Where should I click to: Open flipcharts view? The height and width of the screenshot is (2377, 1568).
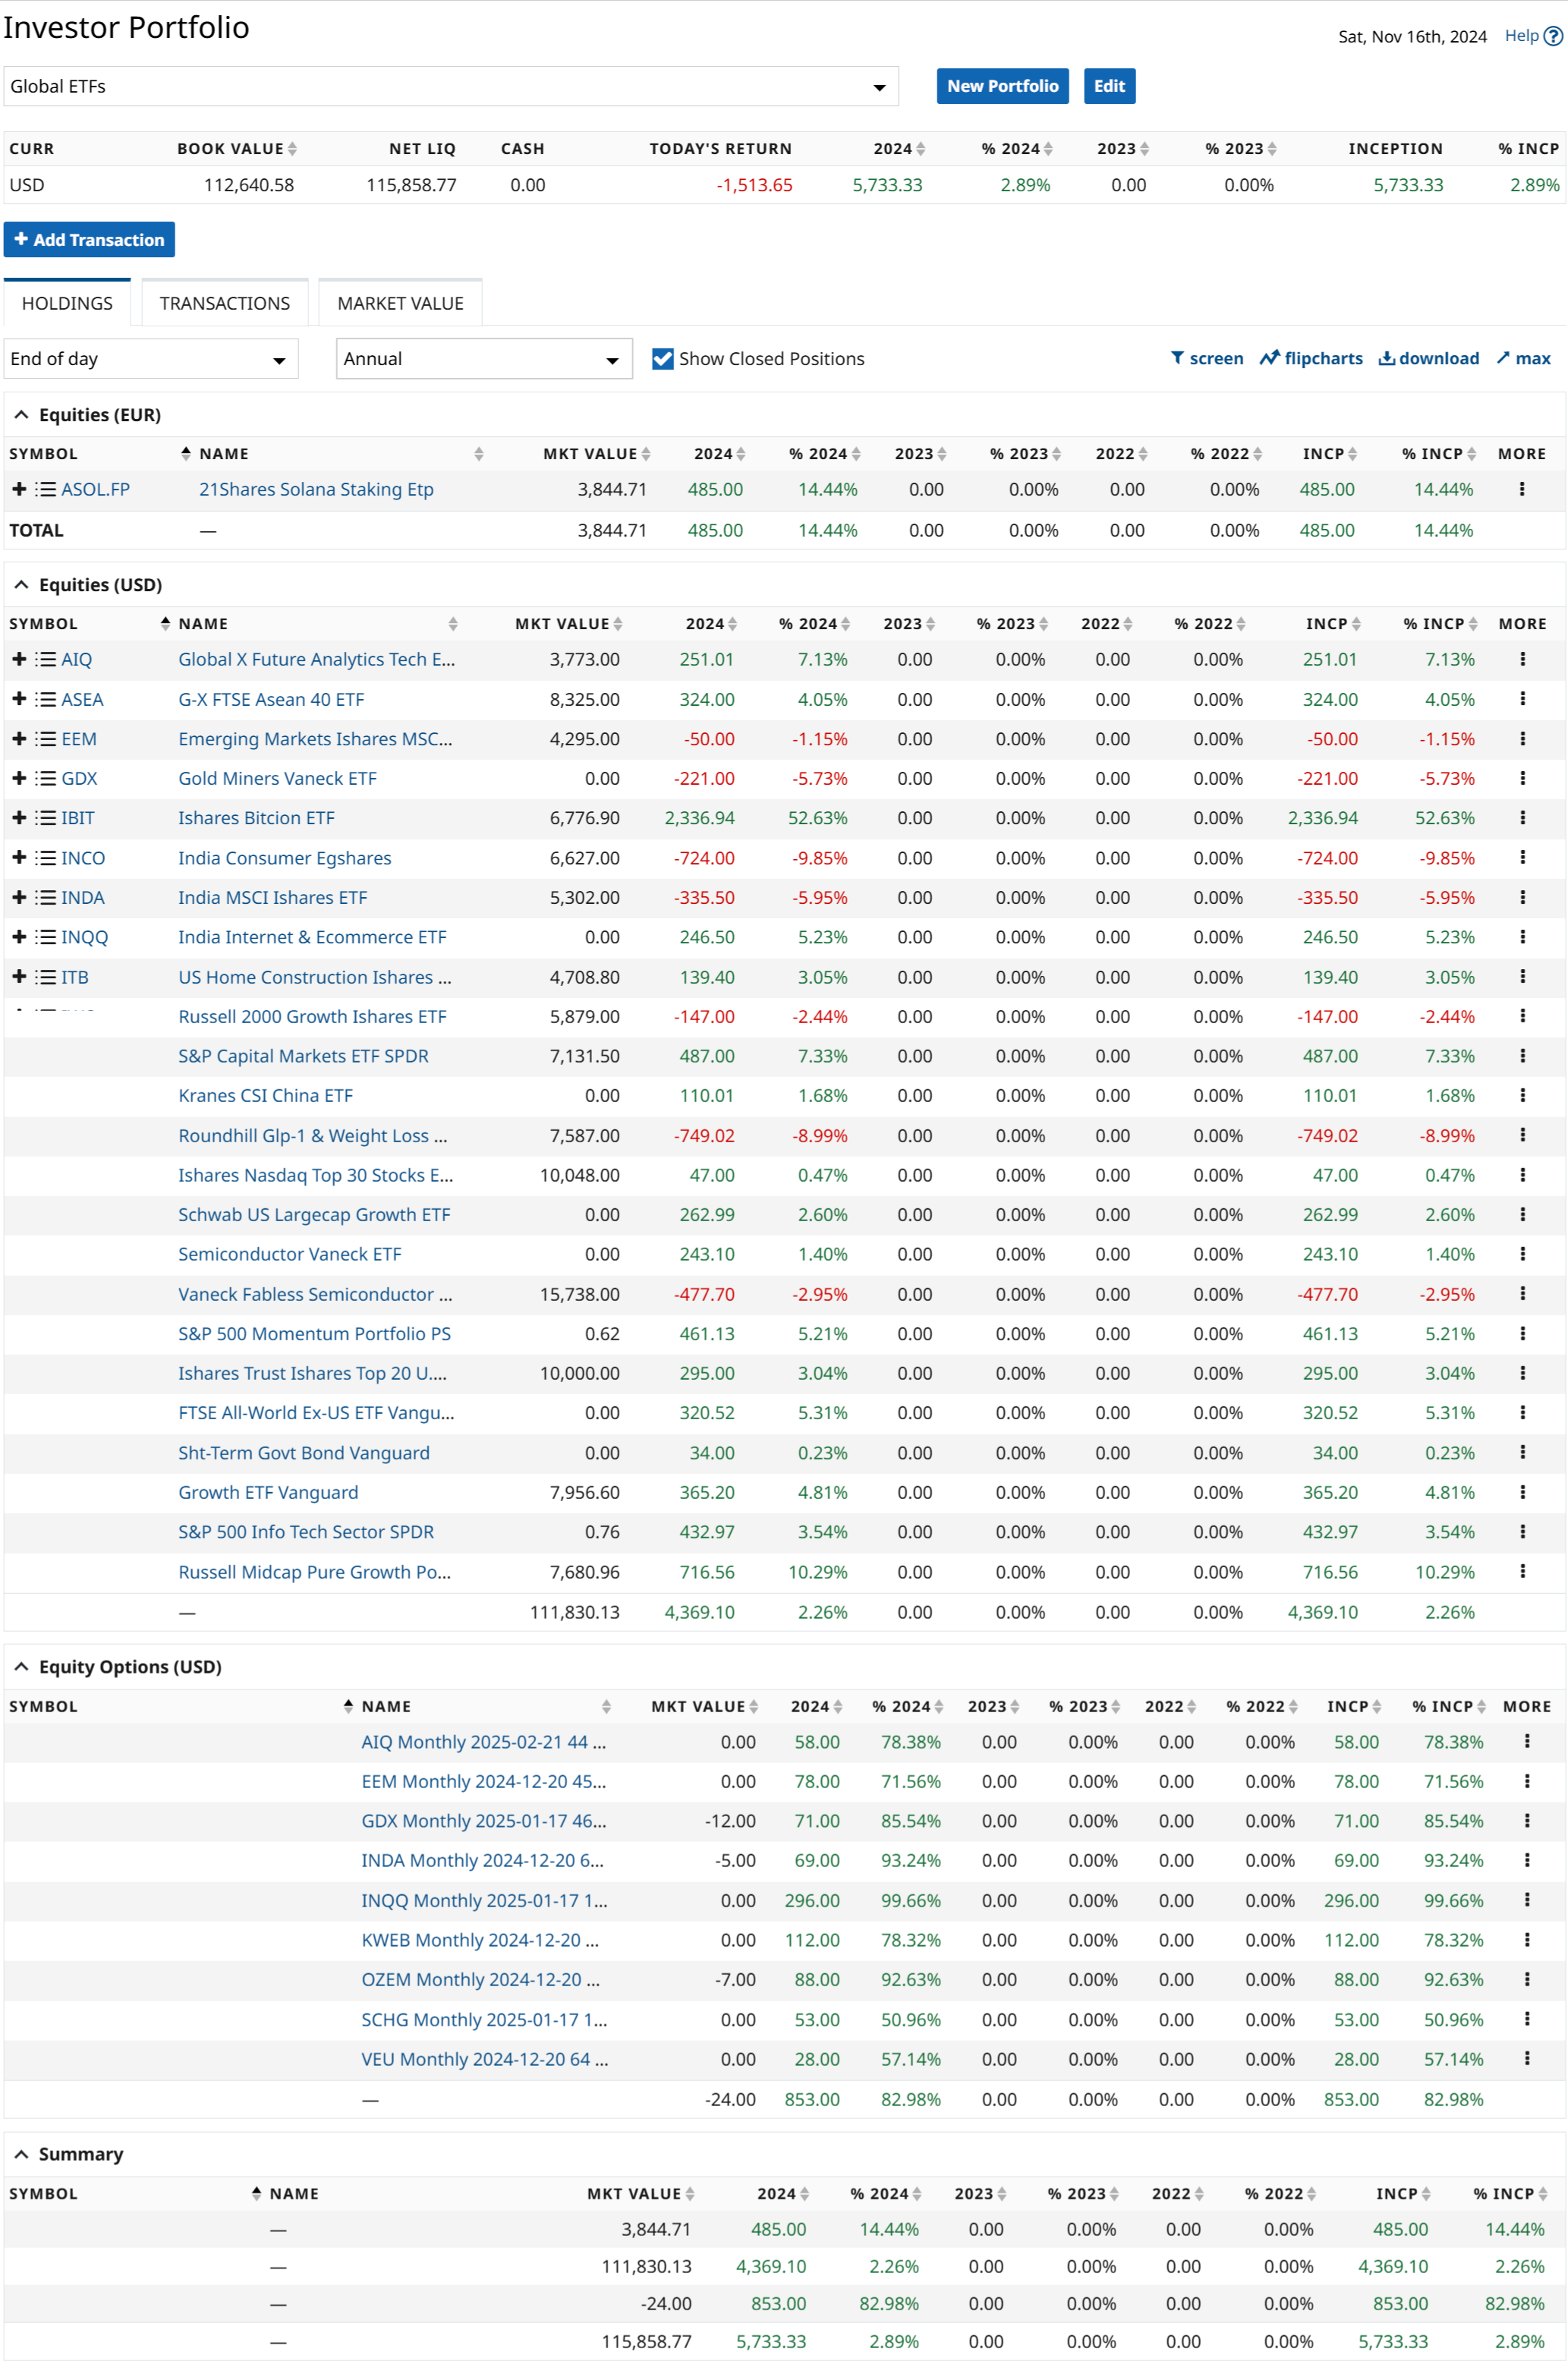(x=1311, y=358)
